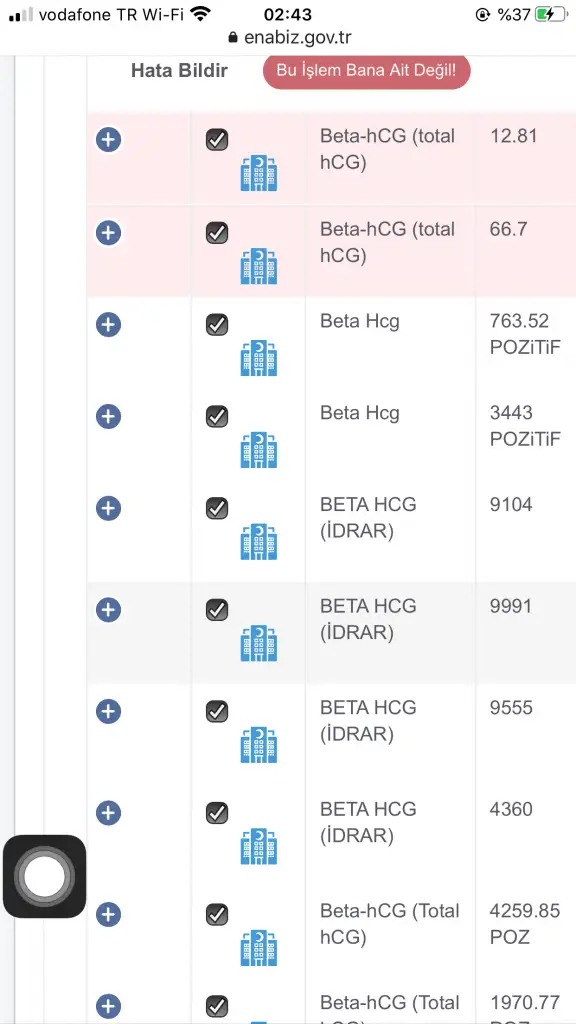Tap the enabiz.gov.tr address bar
The height and width of the screenshot is (1024, 576).
[289, 37]
